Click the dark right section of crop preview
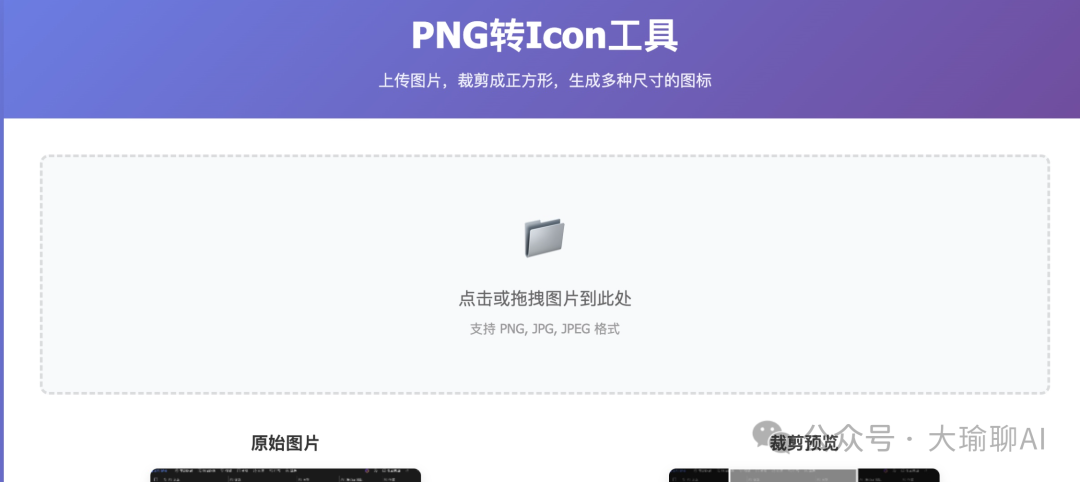The height and width of the screenshot is (482, 1080). tap(899, 476)
